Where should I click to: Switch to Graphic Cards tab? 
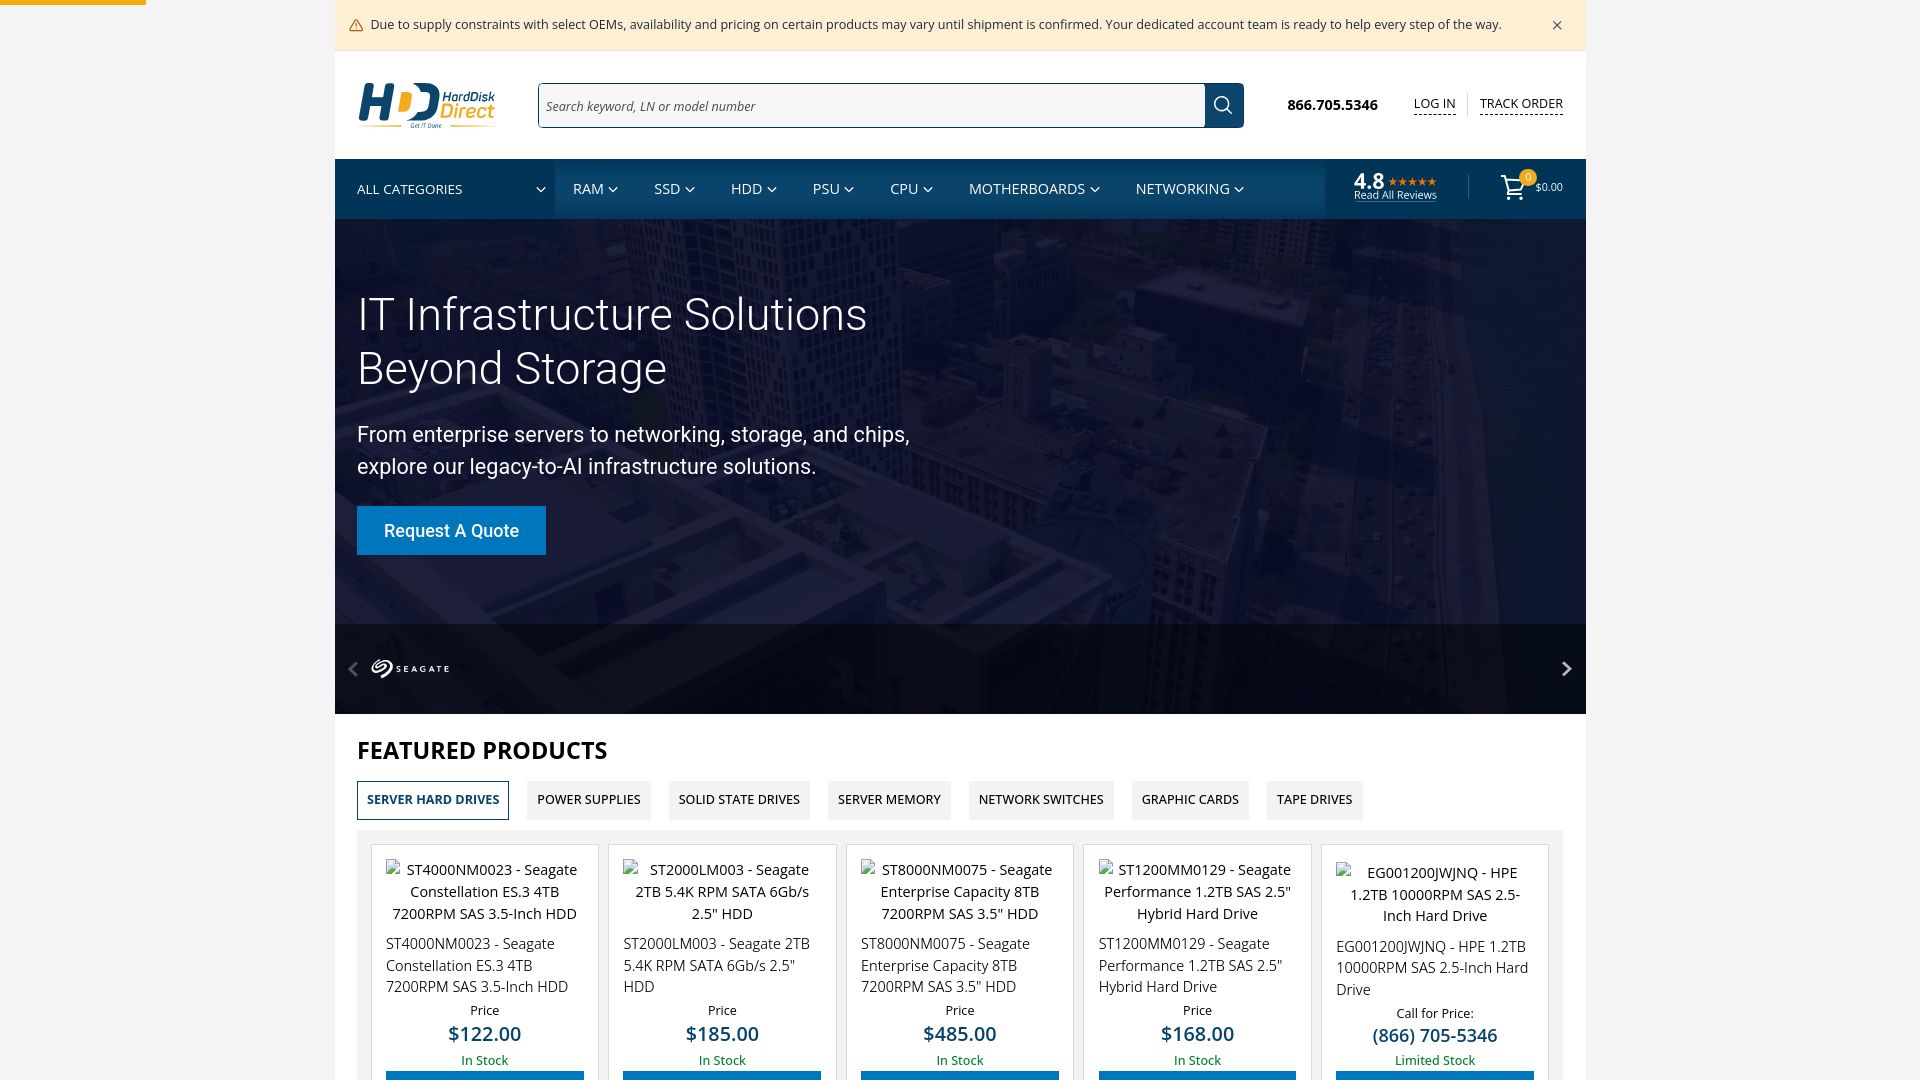pyautogui.click(x=1190, y=800)
